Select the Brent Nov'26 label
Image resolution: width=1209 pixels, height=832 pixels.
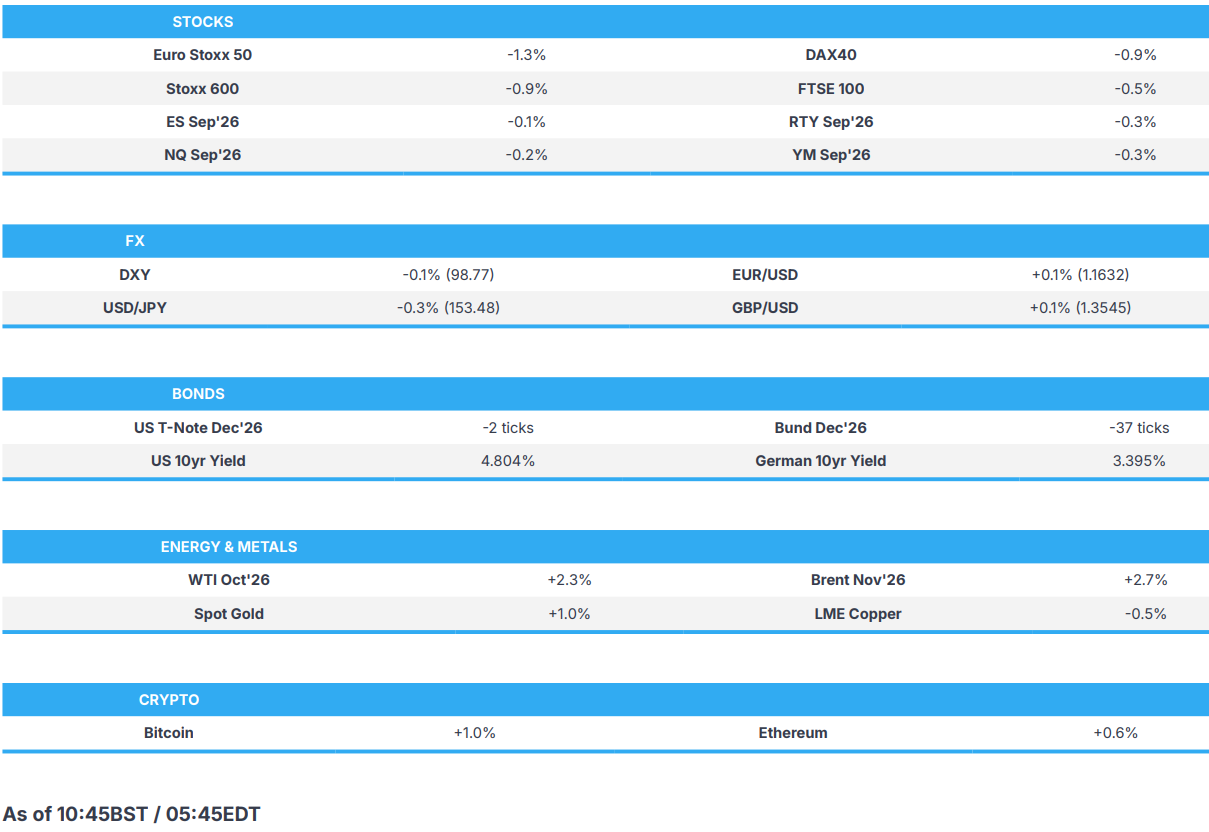(x=858, y=579)
